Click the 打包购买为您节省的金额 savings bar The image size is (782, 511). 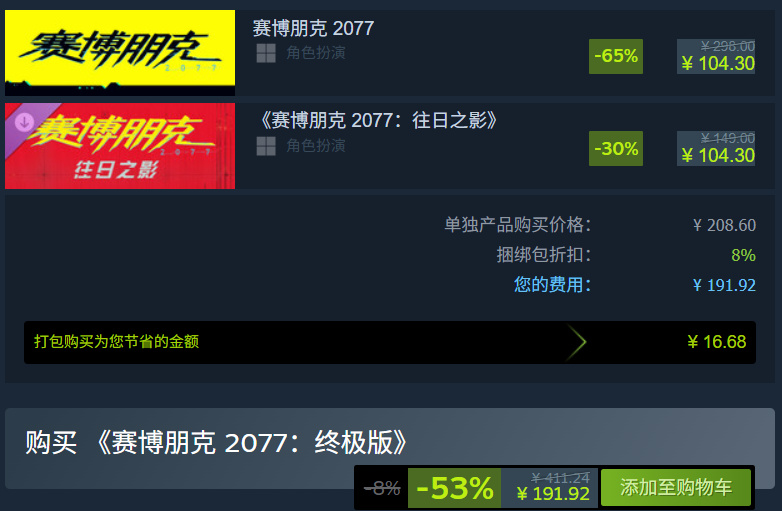(x=390, y=342)
